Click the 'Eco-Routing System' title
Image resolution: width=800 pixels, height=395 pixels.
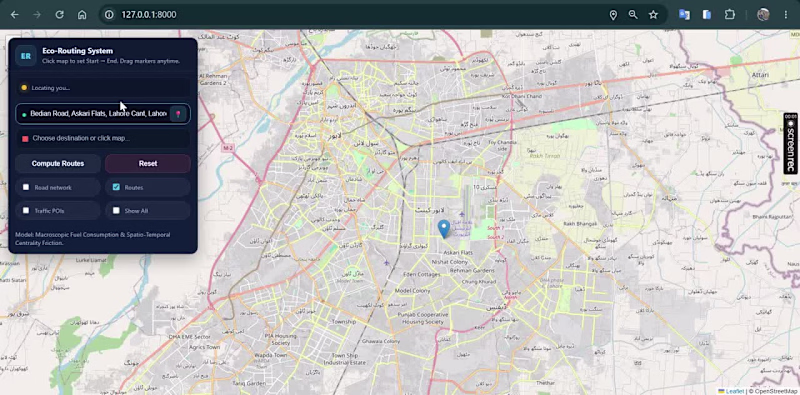click(x=78, y=51)
